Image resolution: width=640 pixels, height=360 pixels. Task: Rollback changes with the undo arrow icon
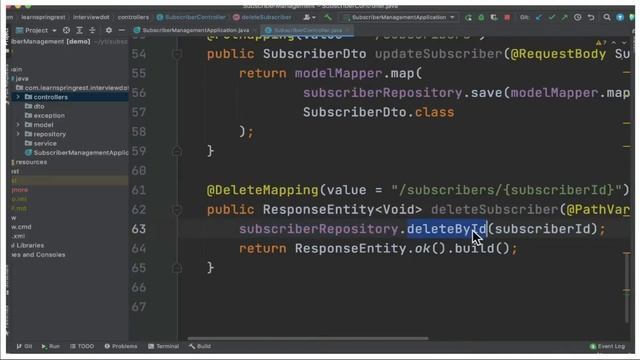point(591,18)
